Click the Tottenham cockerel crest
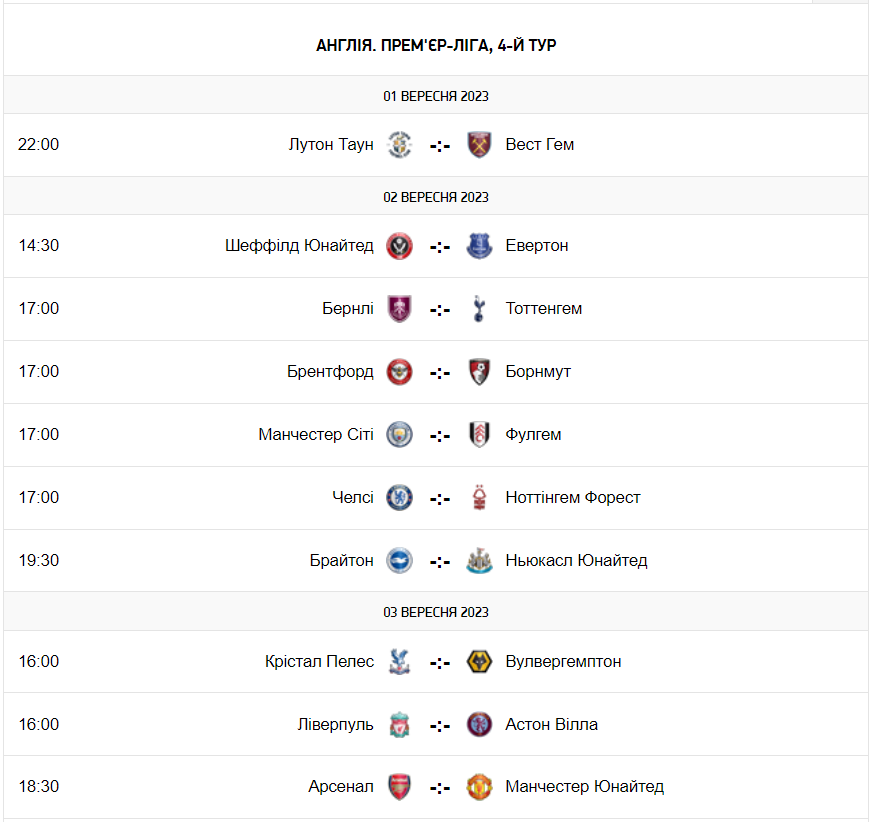The width and height of the screenshot is (872, 822). [479, 309]
